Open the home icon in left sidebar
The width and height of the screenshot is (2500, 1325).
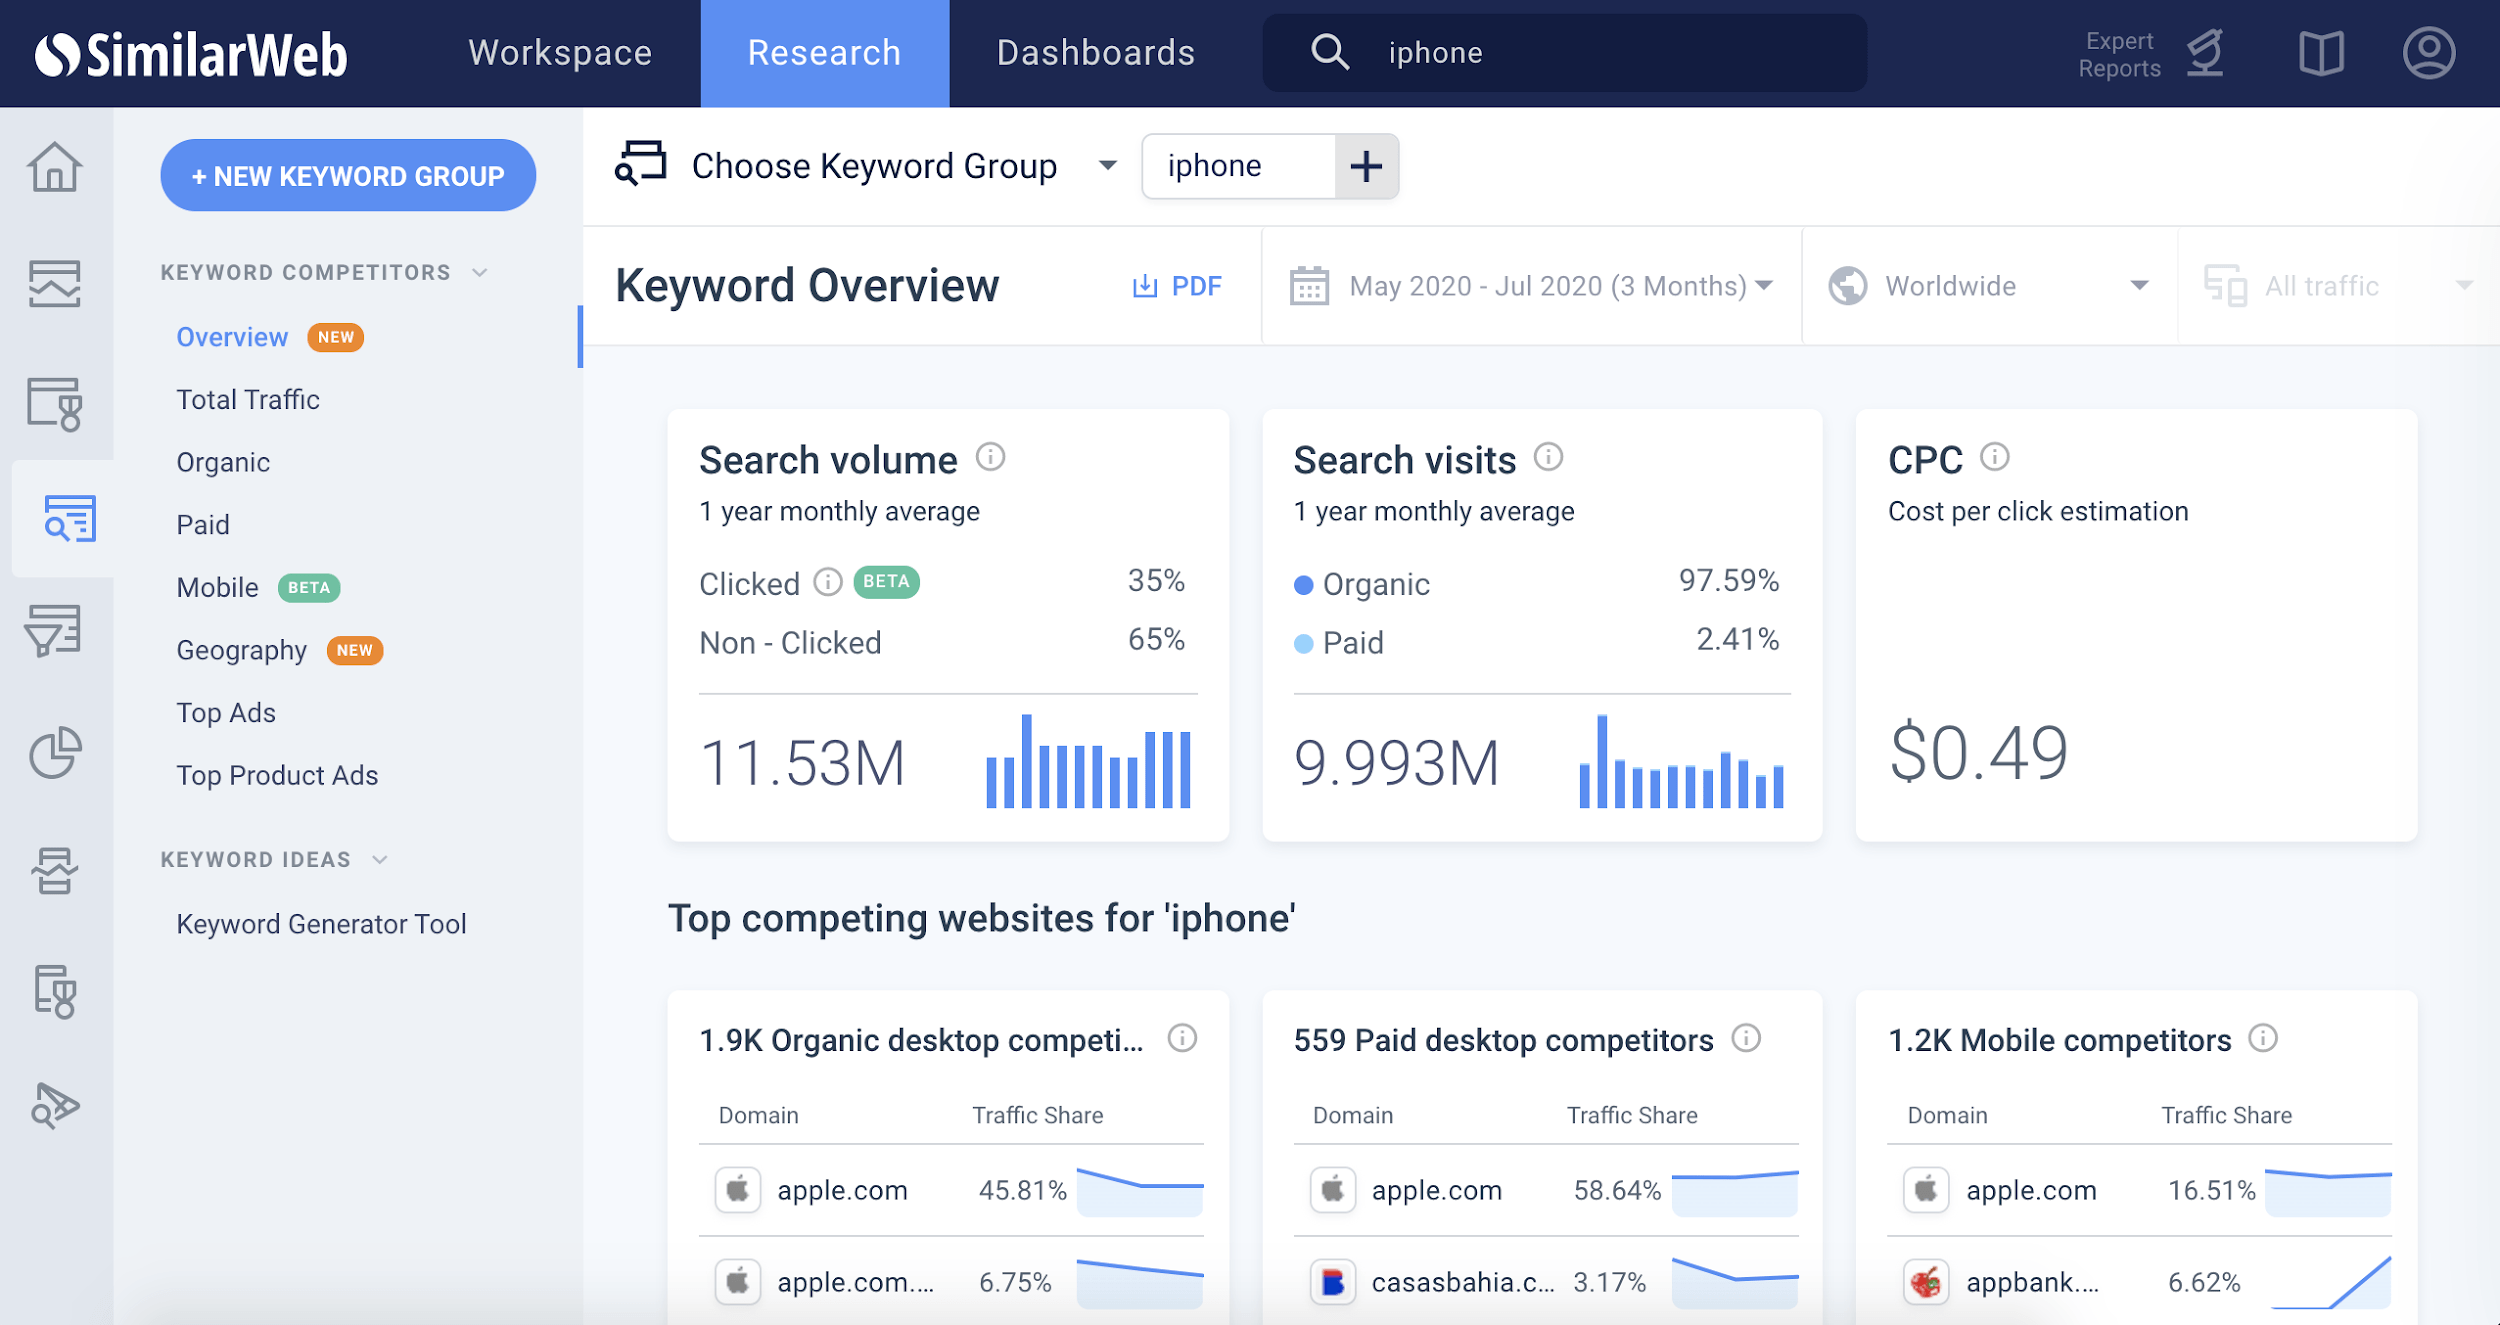(55, 167)
